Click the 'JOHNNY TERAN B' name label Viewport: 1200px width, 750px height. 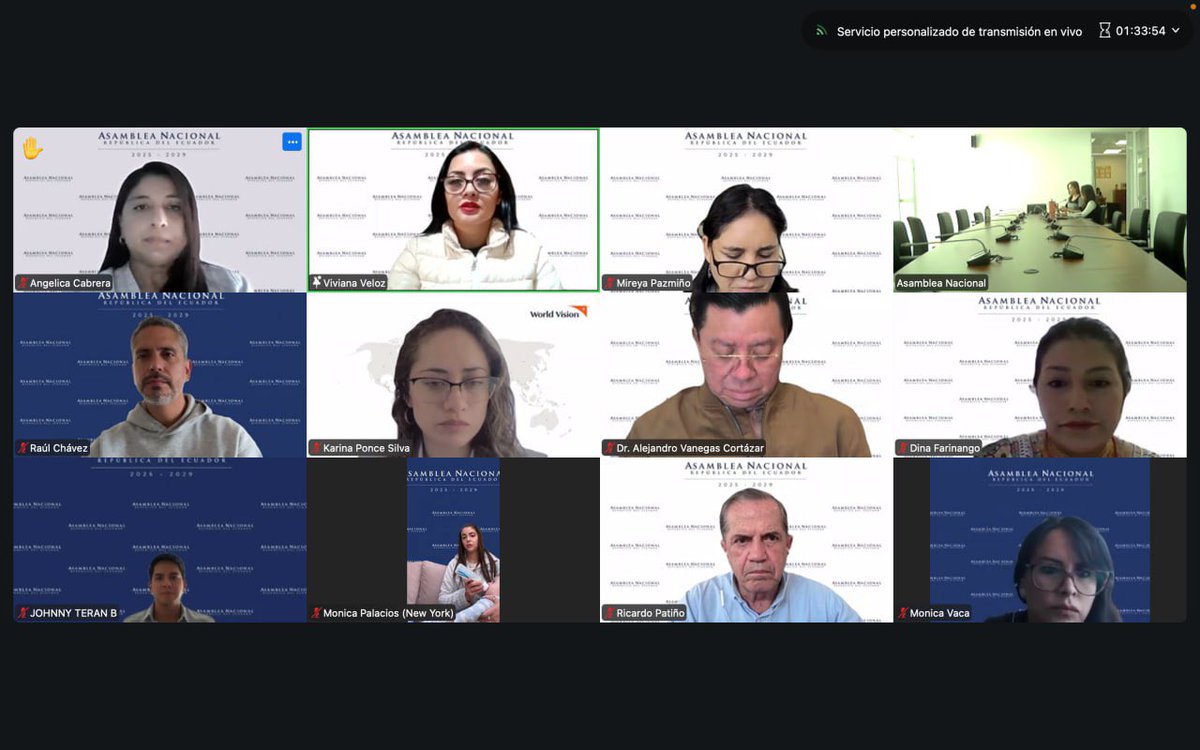coord(73,613)
